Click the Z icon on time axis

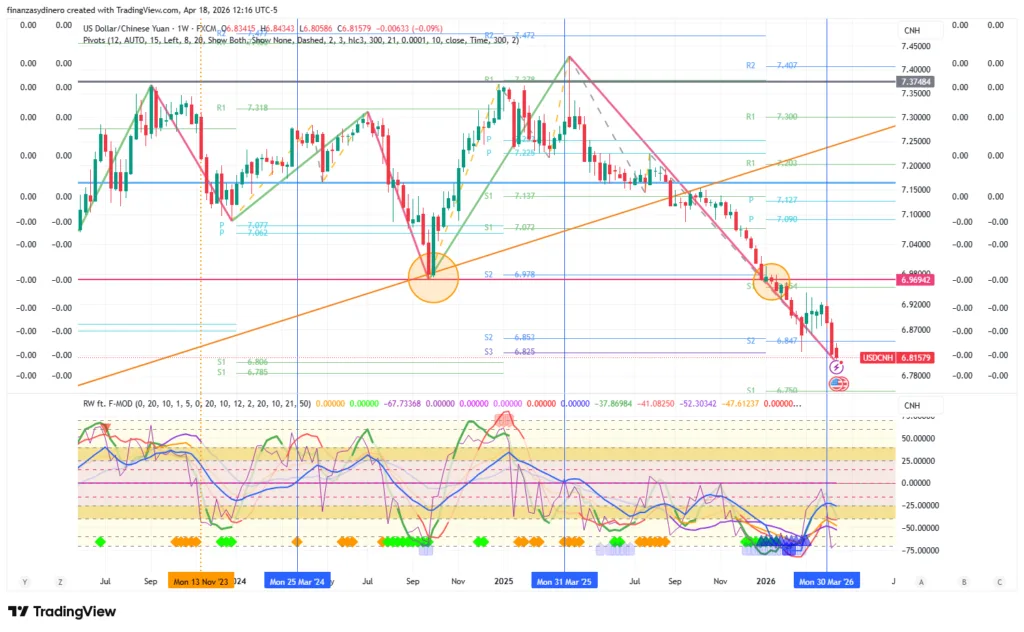click(x=61, y=581)
